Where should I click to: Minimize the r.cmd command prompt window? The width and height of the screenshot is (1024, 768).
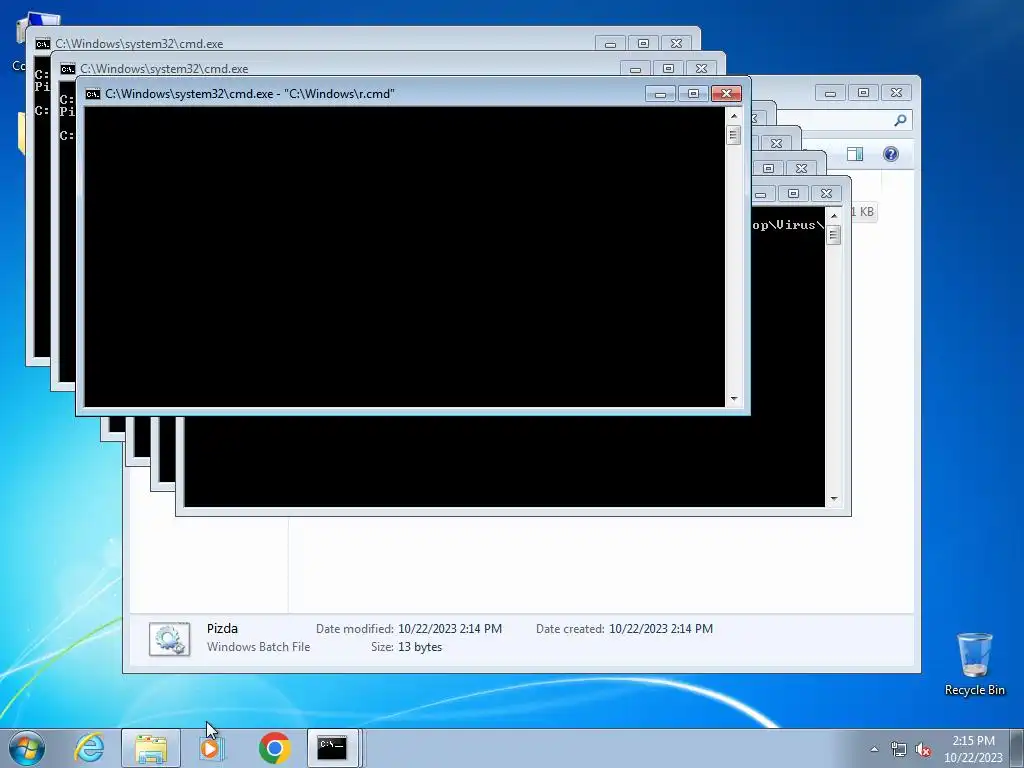tap(660, 94)
